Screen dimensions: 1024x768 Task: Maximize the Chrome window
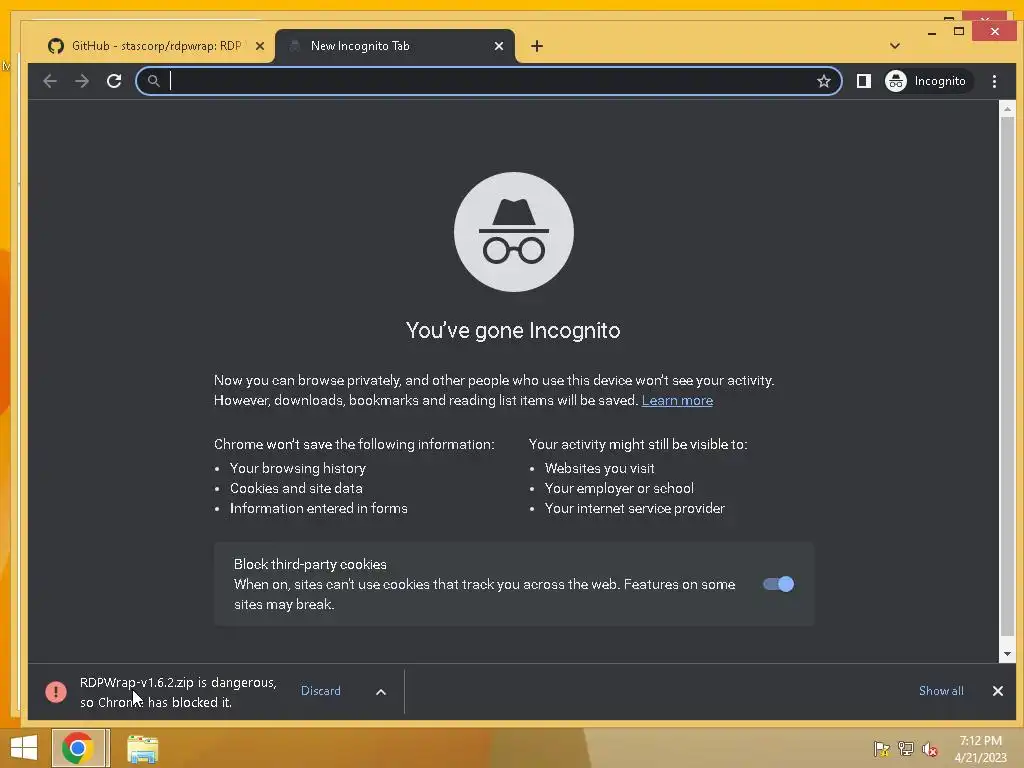pyautogui.click(x=959, y=31)
